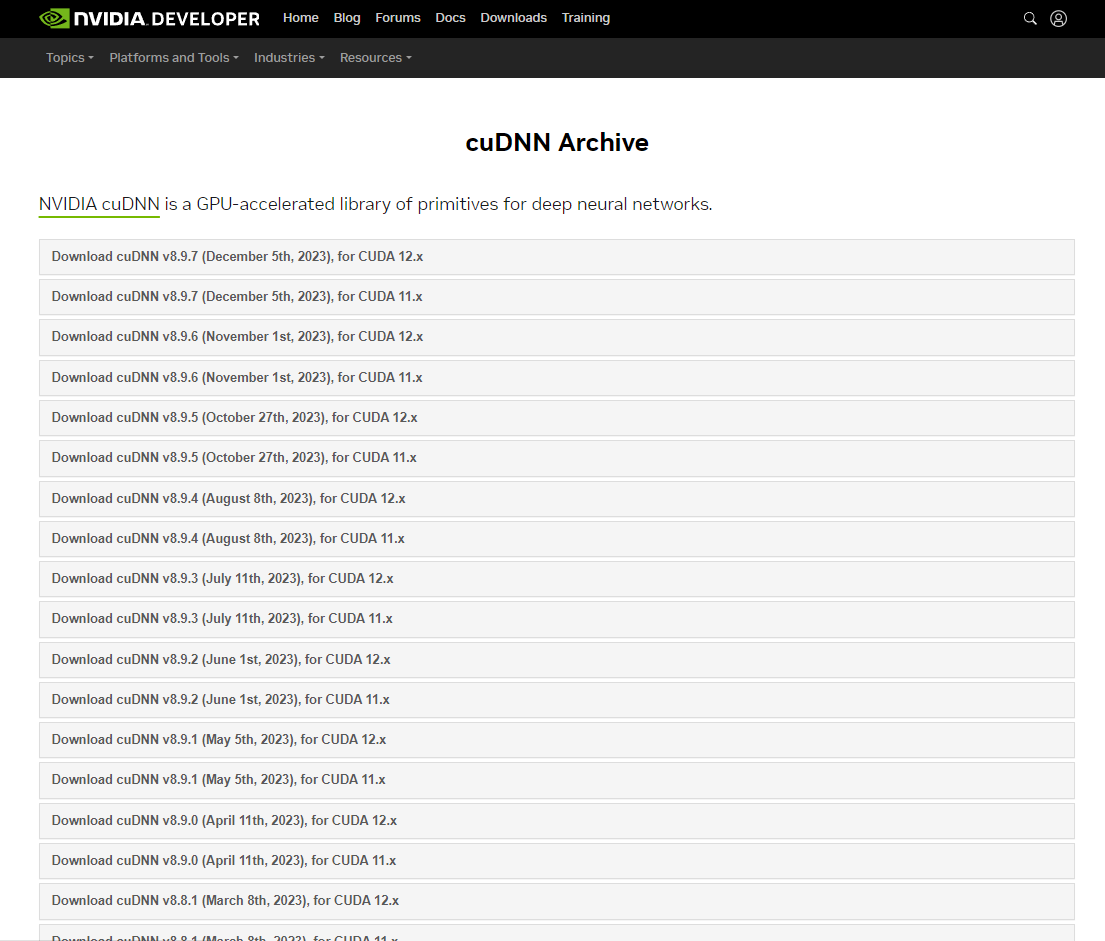Screen dimensions: 1105x941
Task: Go to the Home menu item
Action: click(300, 17)
